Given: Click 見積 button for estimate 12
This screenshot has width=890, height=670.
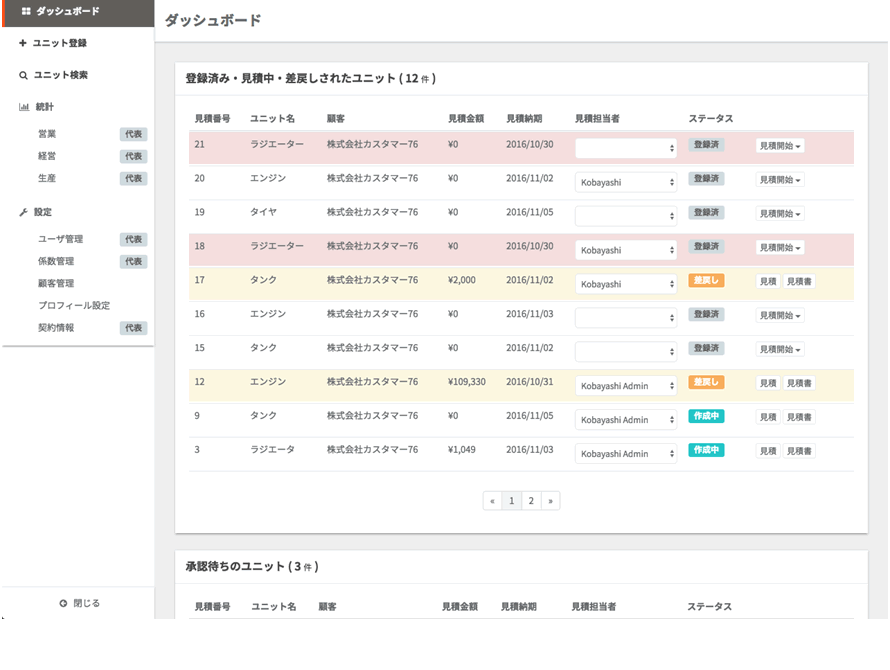Looking at the screenshot, I should (768, 383).
